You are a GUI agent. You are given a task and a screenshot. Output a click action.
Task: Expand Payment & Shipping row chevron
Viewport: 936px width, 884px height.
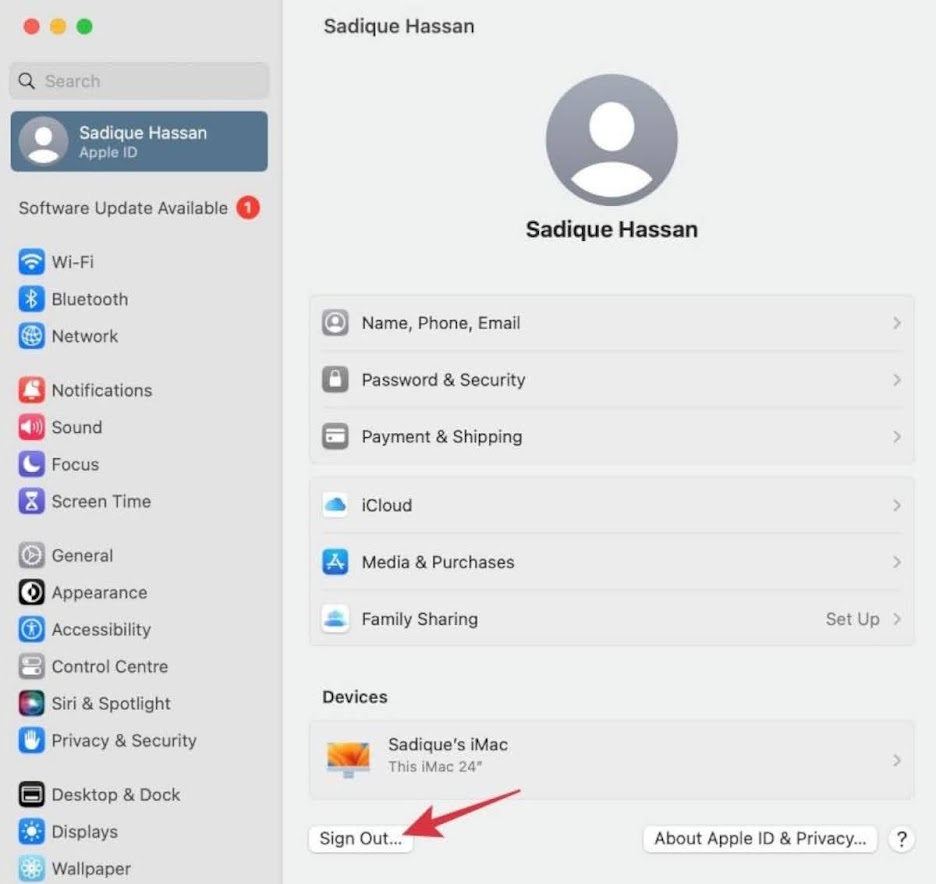[897, 436]
